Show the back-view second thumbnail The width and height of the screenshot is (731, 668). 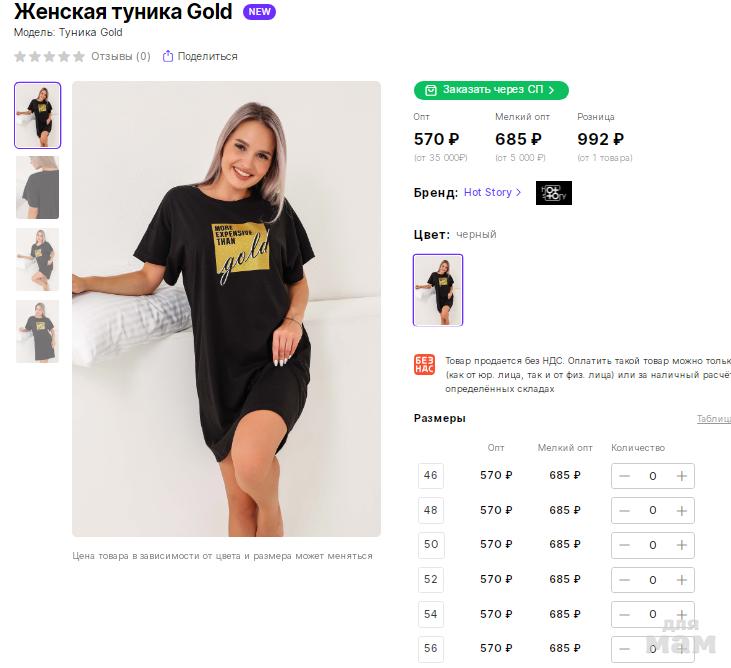click(38, 187)
